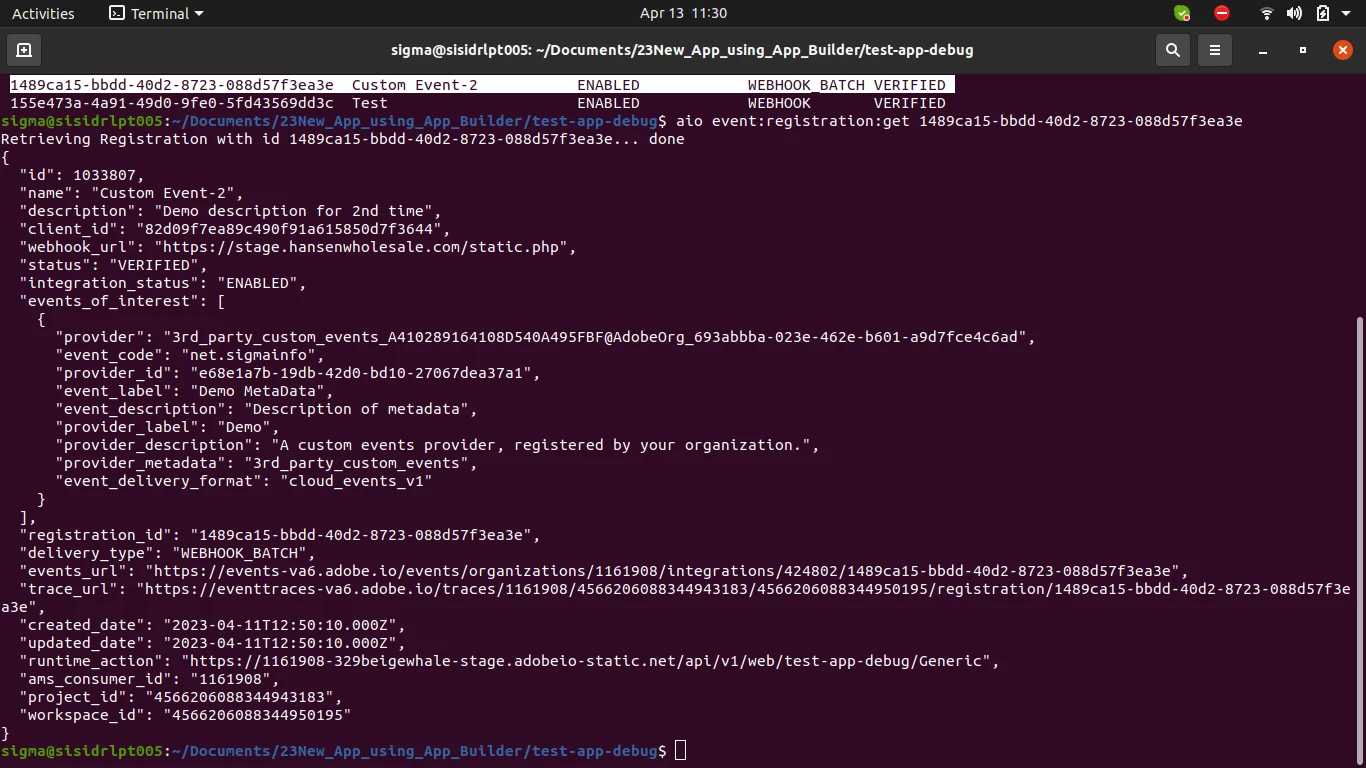Click the ams_consumer_id "1161908" line
The height and width of the screenshot is (768, 1366).
click(149, 679)
